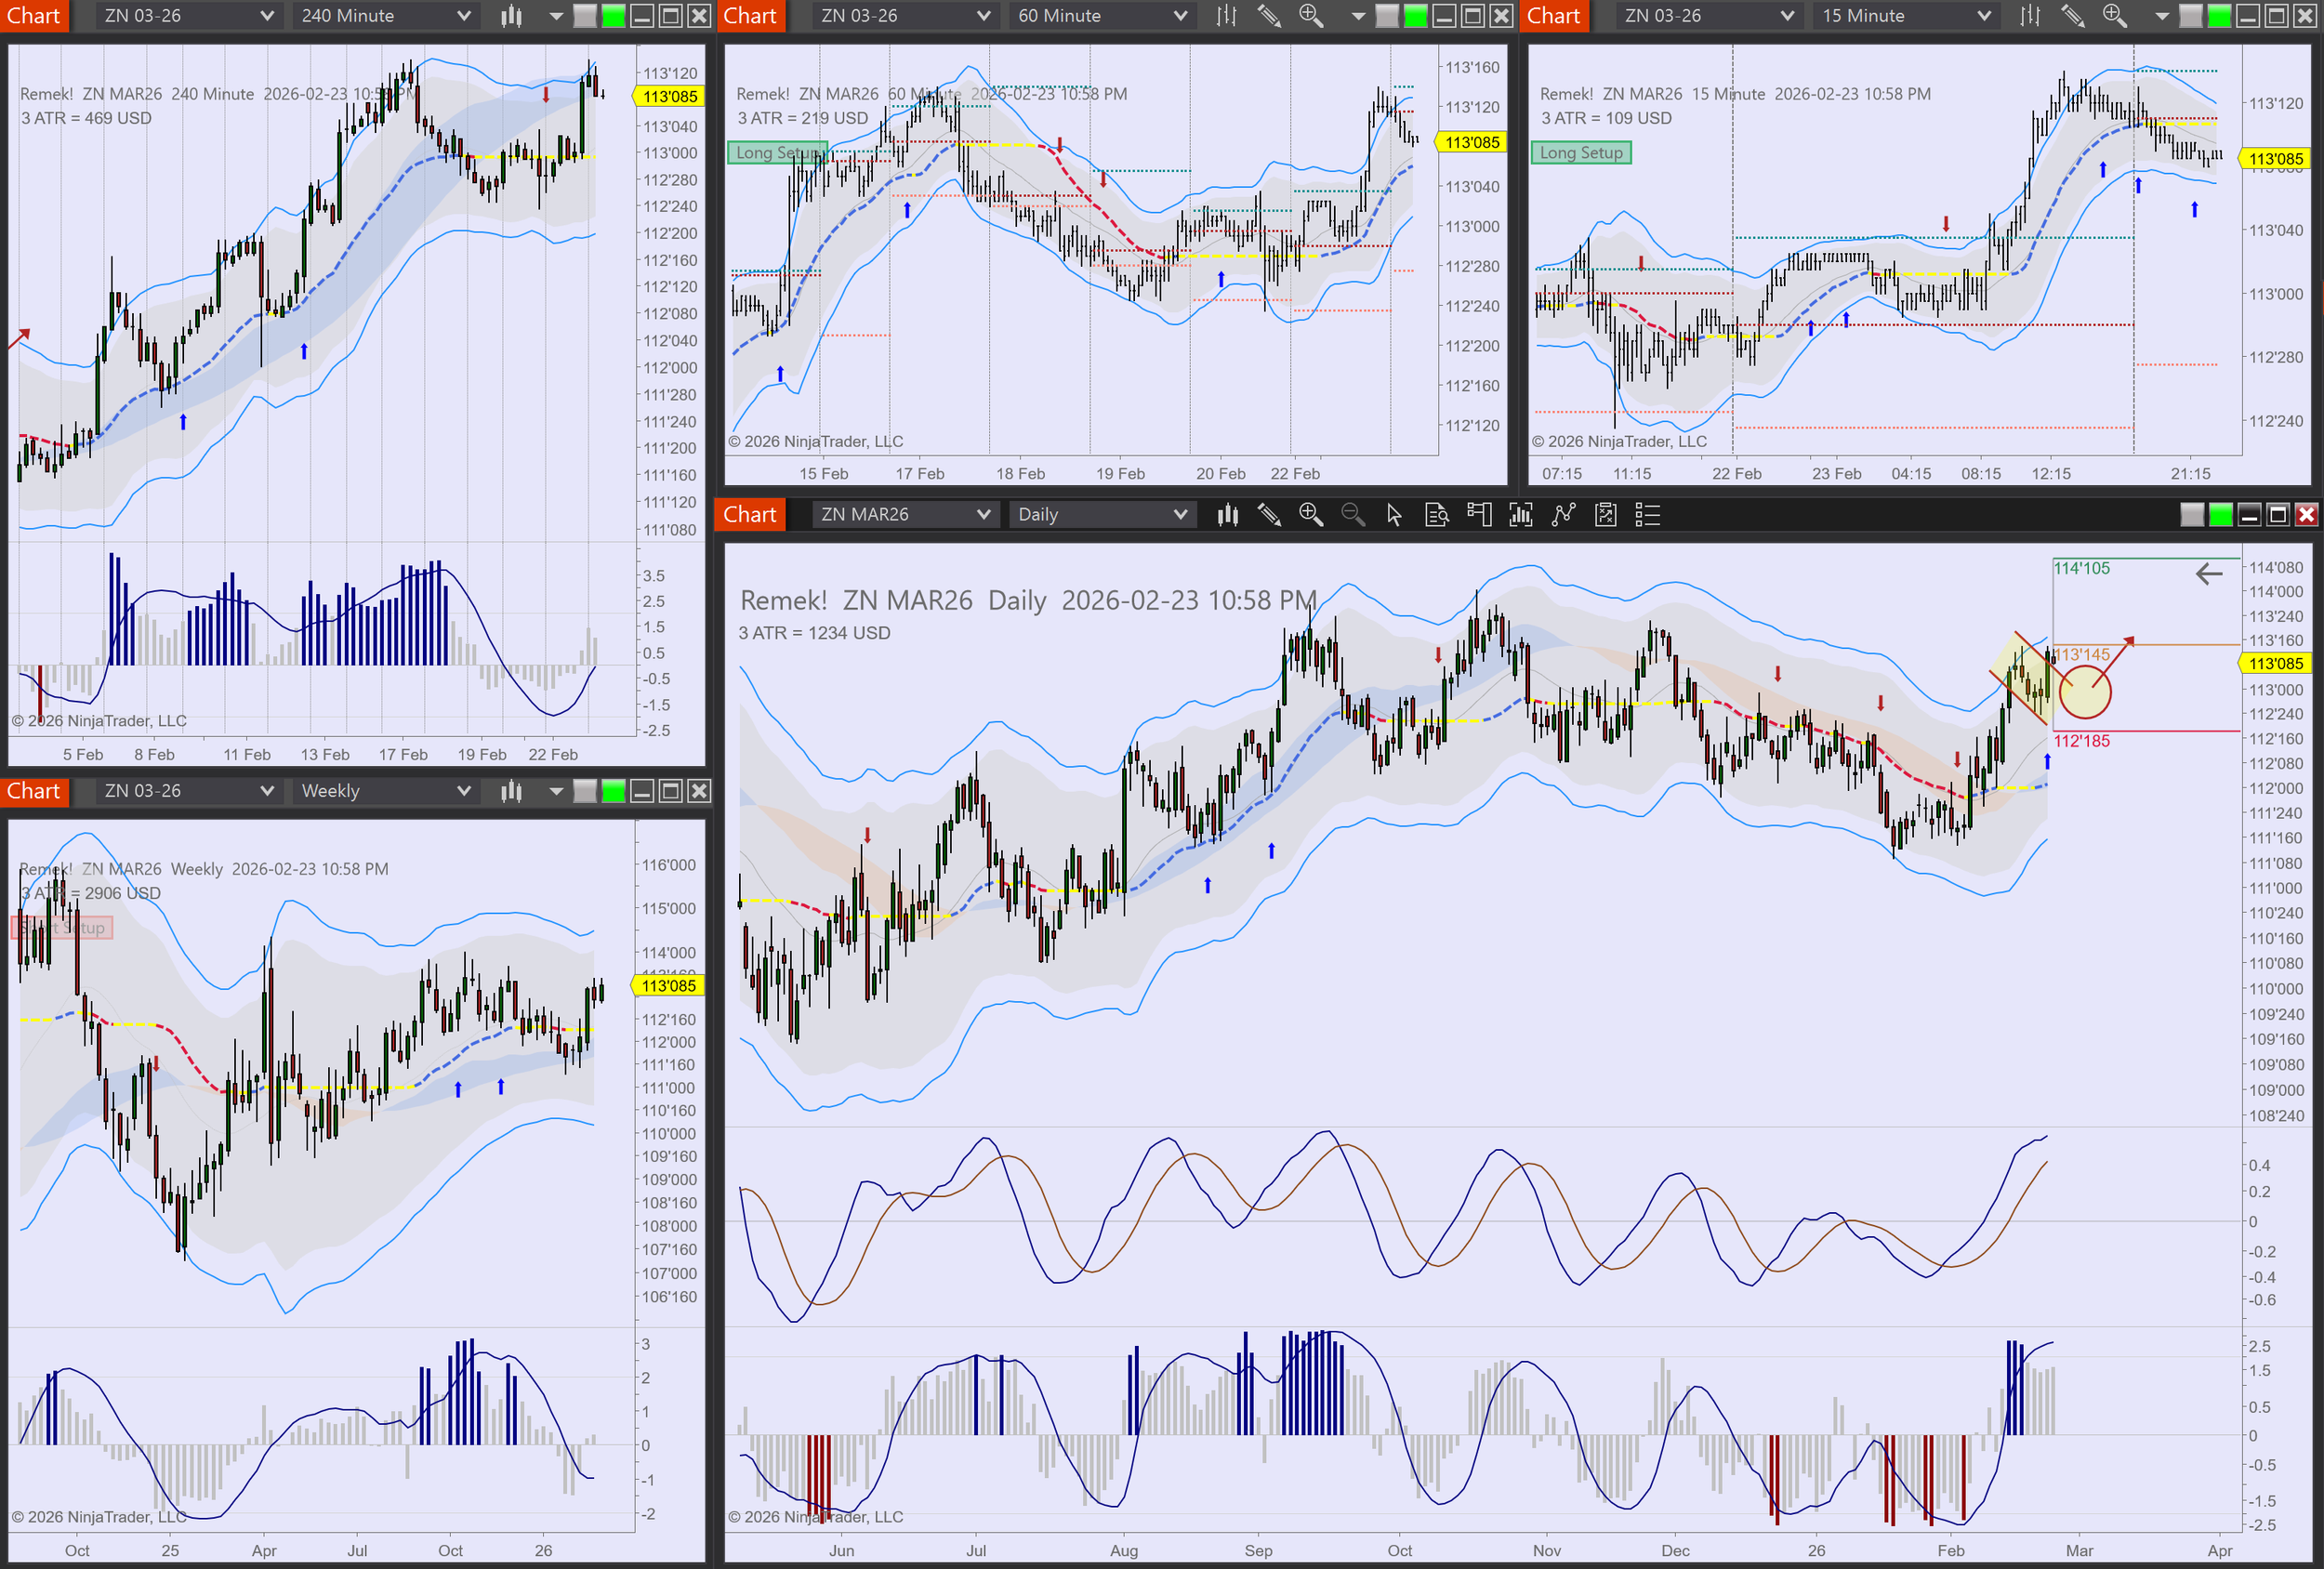Click the Long Setup label on 15 Minute chart

coord(1580,153)
